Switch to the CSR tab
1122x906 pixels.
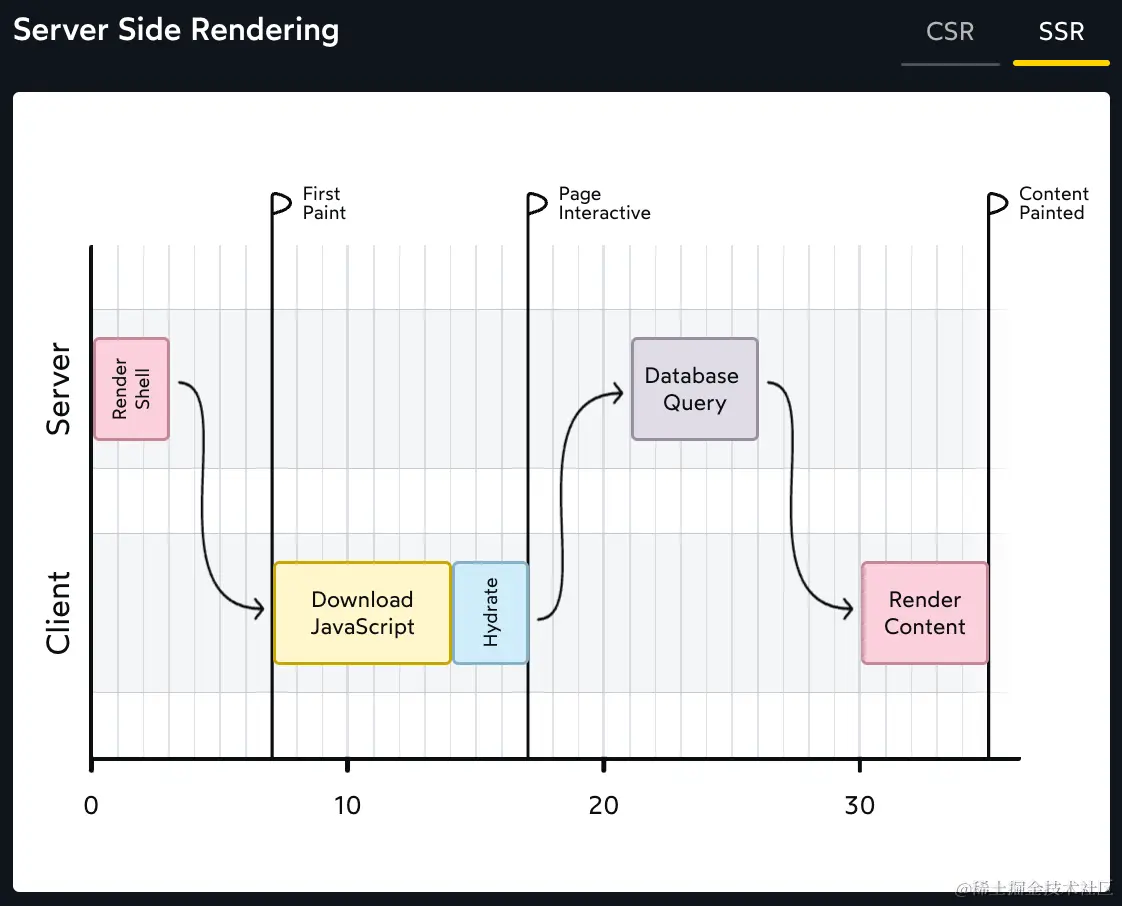[950, 32]
